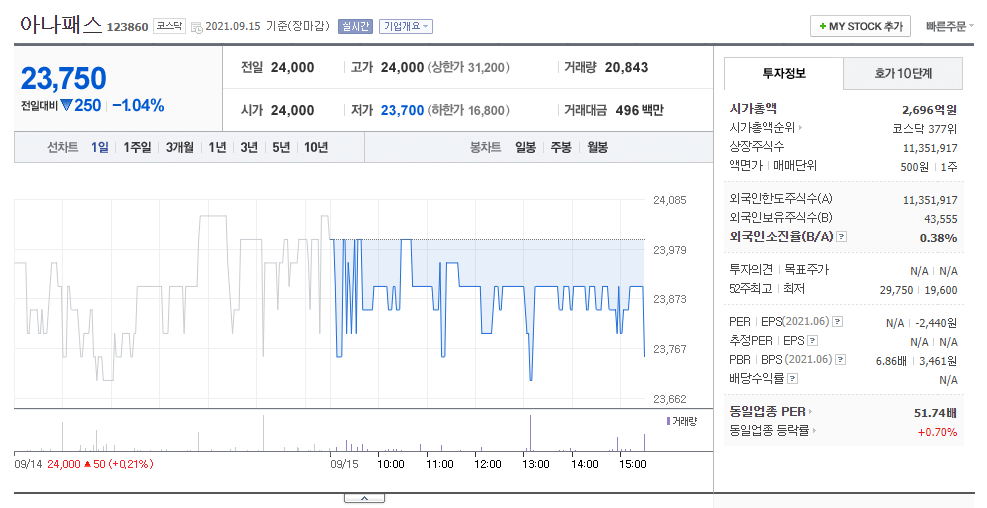Screen dimensions: 987x508
Task: Click the stock code 123860
Action: pyautogui.click(x=128, y=27)
